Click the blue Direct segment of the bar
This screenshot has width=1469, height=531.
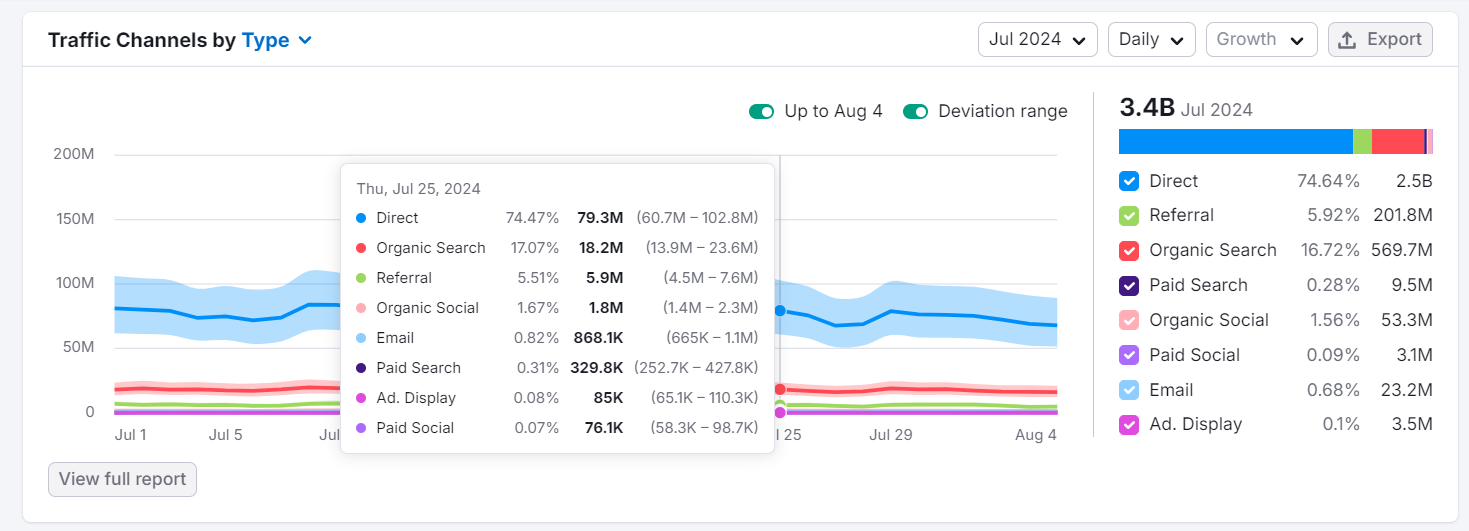1236,141
